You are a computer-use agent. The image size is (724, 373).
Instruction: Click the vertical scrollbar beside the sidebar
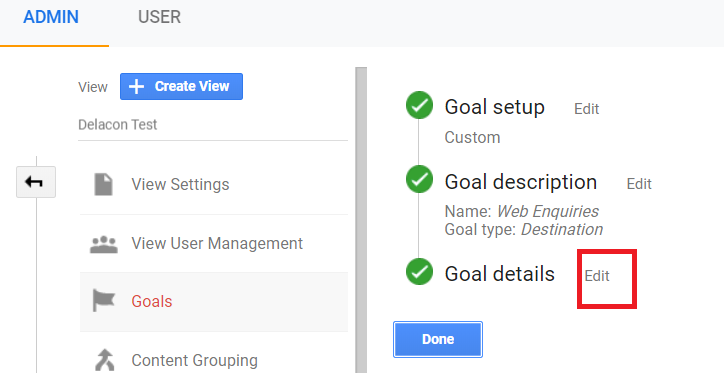click(361, 220)
